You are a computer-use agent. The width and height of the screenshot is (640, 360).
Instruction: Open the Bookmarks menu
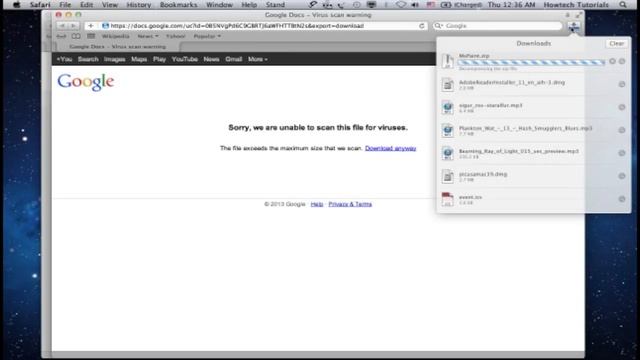coord(178,5)
